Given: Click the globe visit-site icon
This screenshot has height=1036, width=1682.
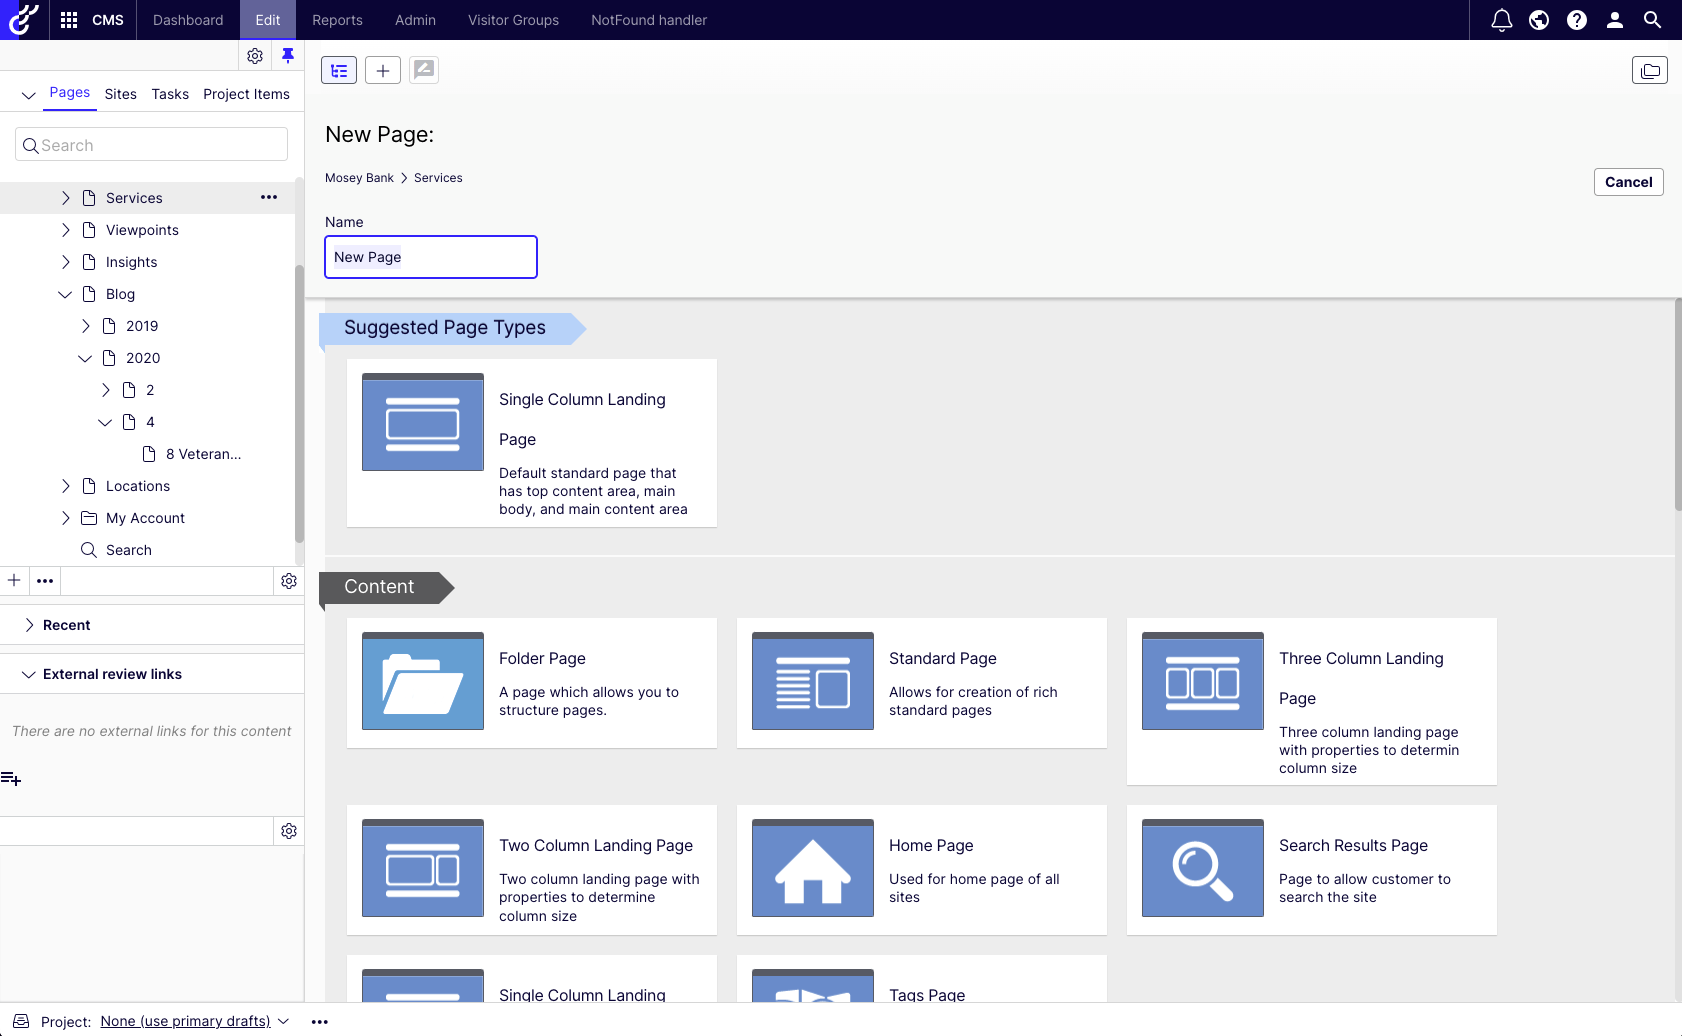Looking at the screenshot, I should point(1539,20).
